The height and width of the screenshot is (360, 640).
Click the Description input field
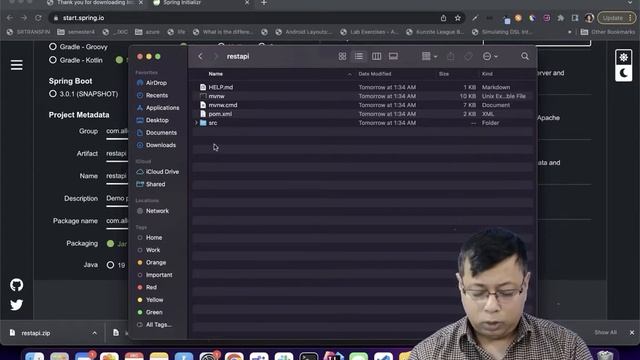pos(117,199)
